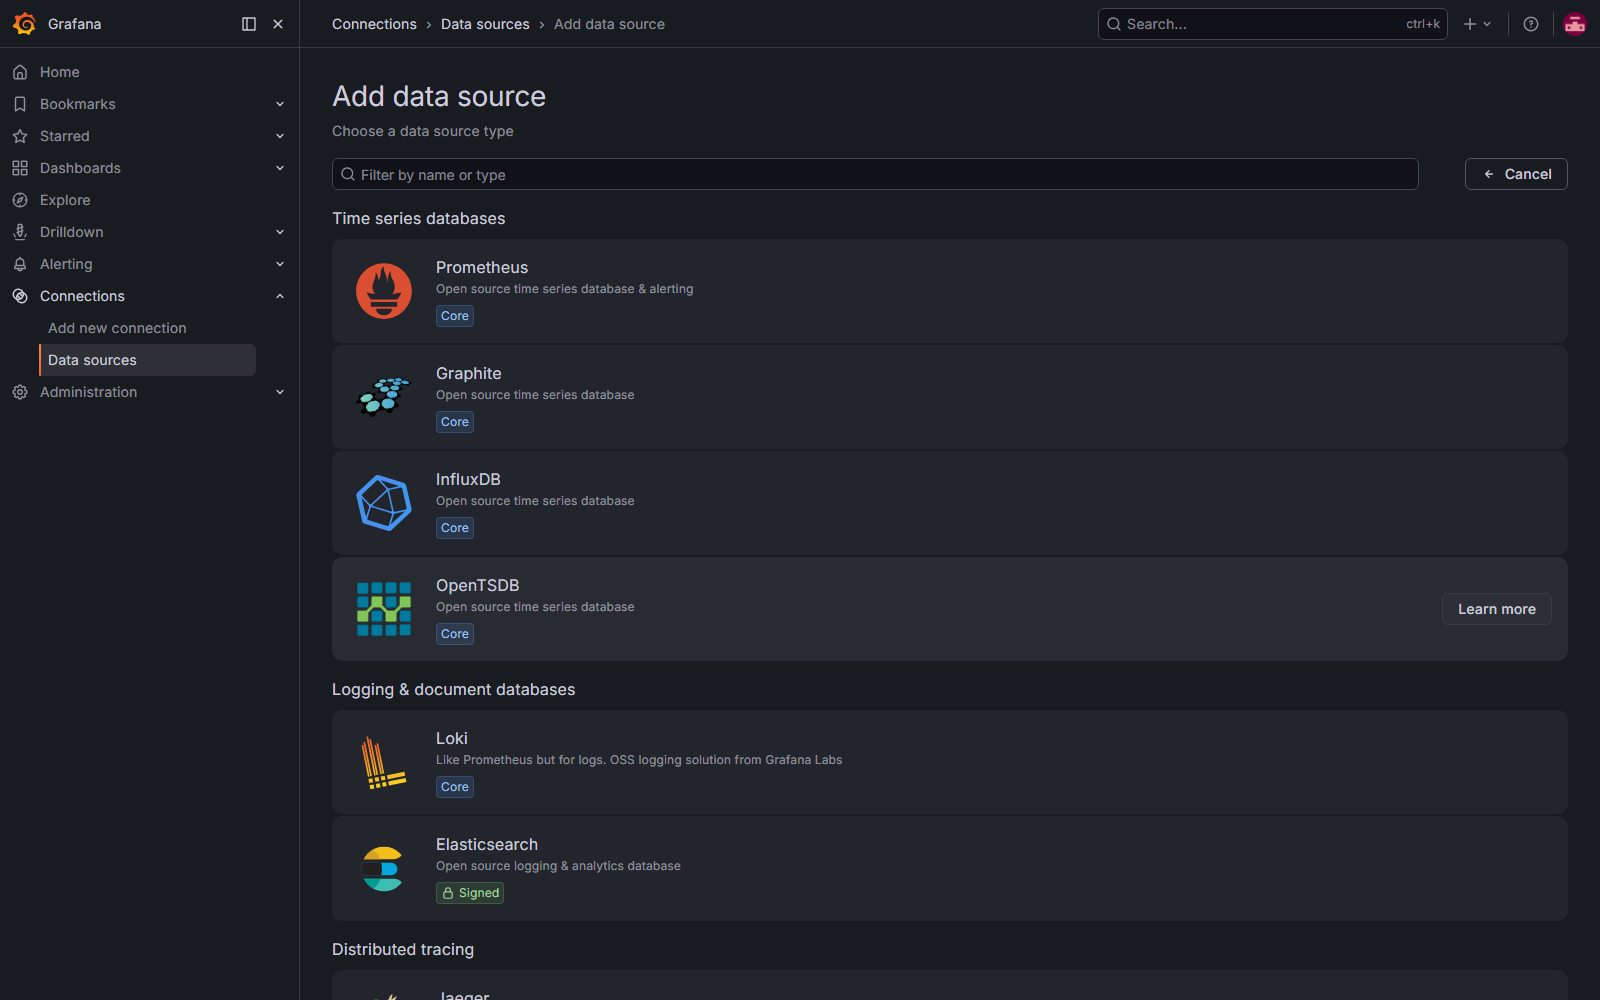Click the Core badge under OpenTSDB
1600x1000 pixels.
point(455,634)
